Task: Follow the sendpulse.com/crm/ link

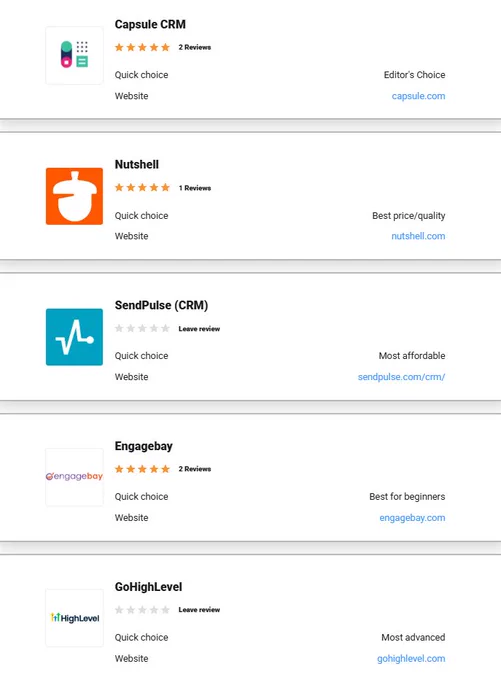Action: tap(401, 377)
